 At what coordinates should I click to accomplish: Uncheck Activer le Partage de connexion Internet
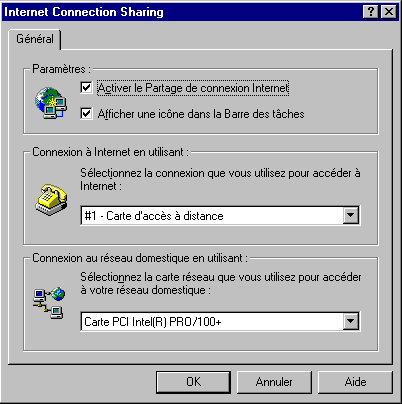pos(86,88)
